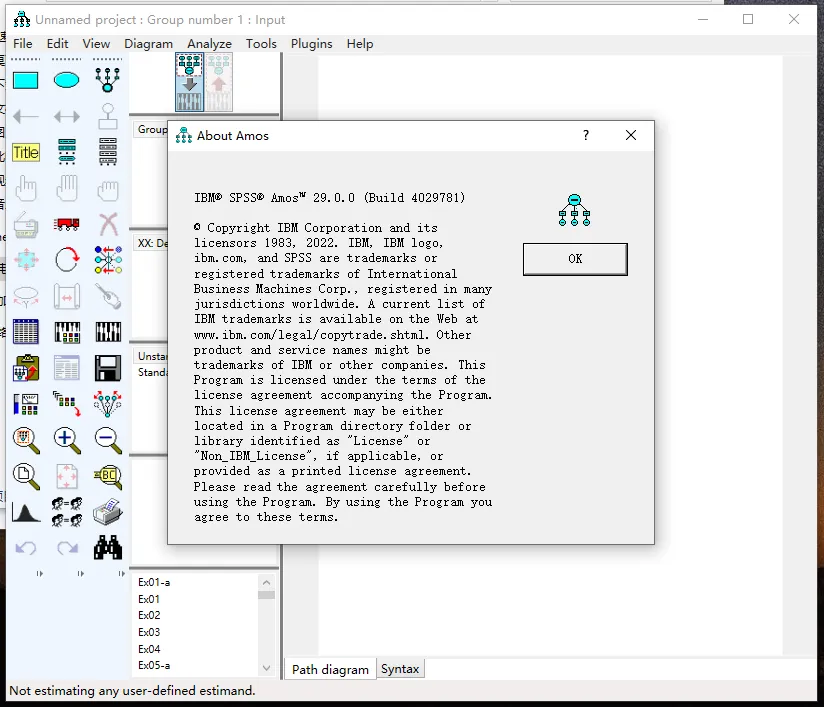Open the loupe BC magnifier tool
Screen dimensions: 824x707
tap(108, 476)
